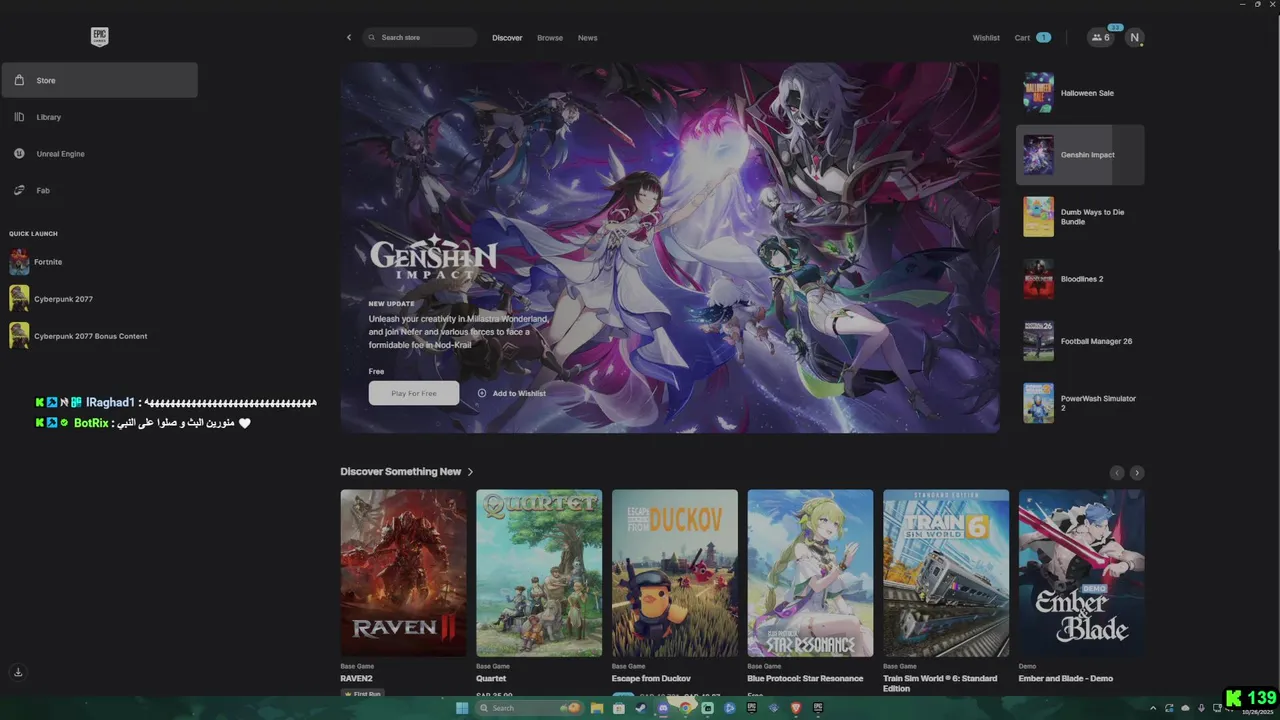Click the Genshin Impact hero banner
Viewport: 1280px width, 720px height.
(x=670, y=248)
